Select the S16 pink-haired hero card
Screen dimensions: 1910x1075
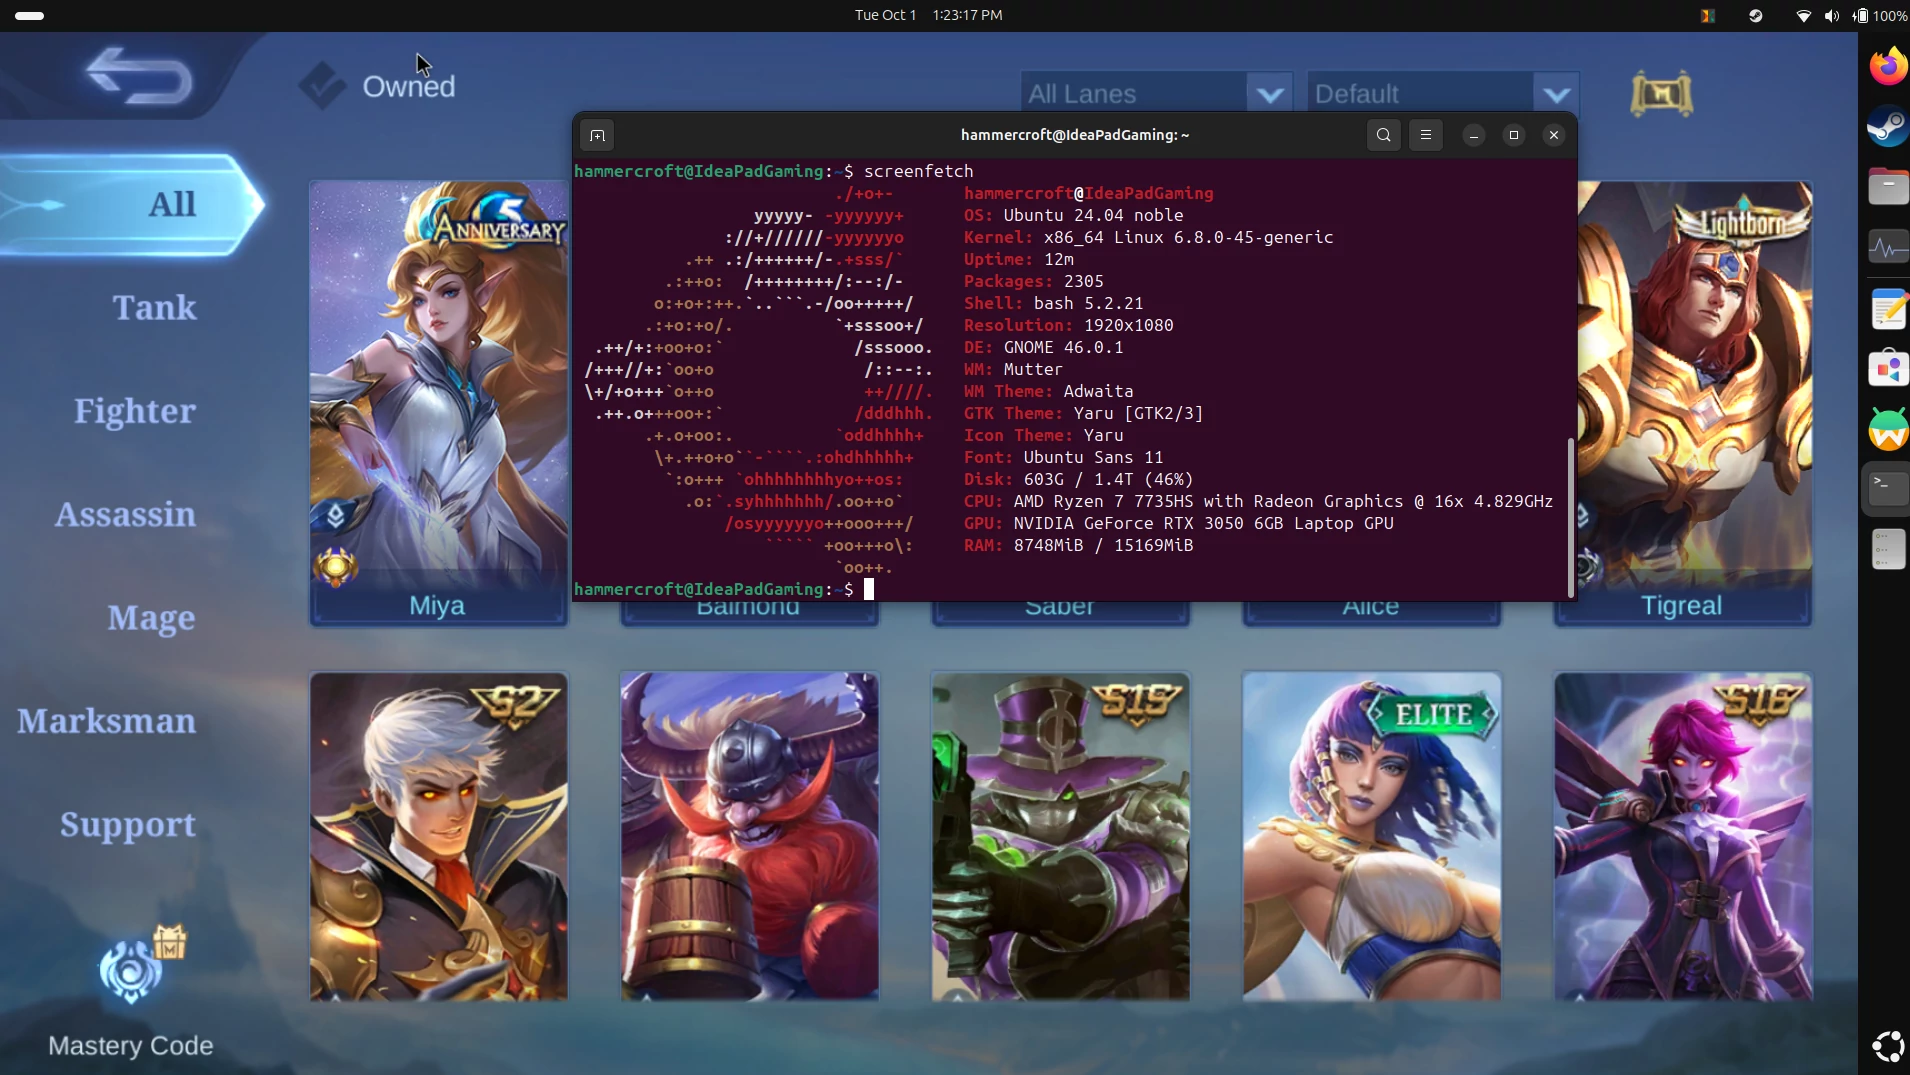click(x=1683, y=837)
